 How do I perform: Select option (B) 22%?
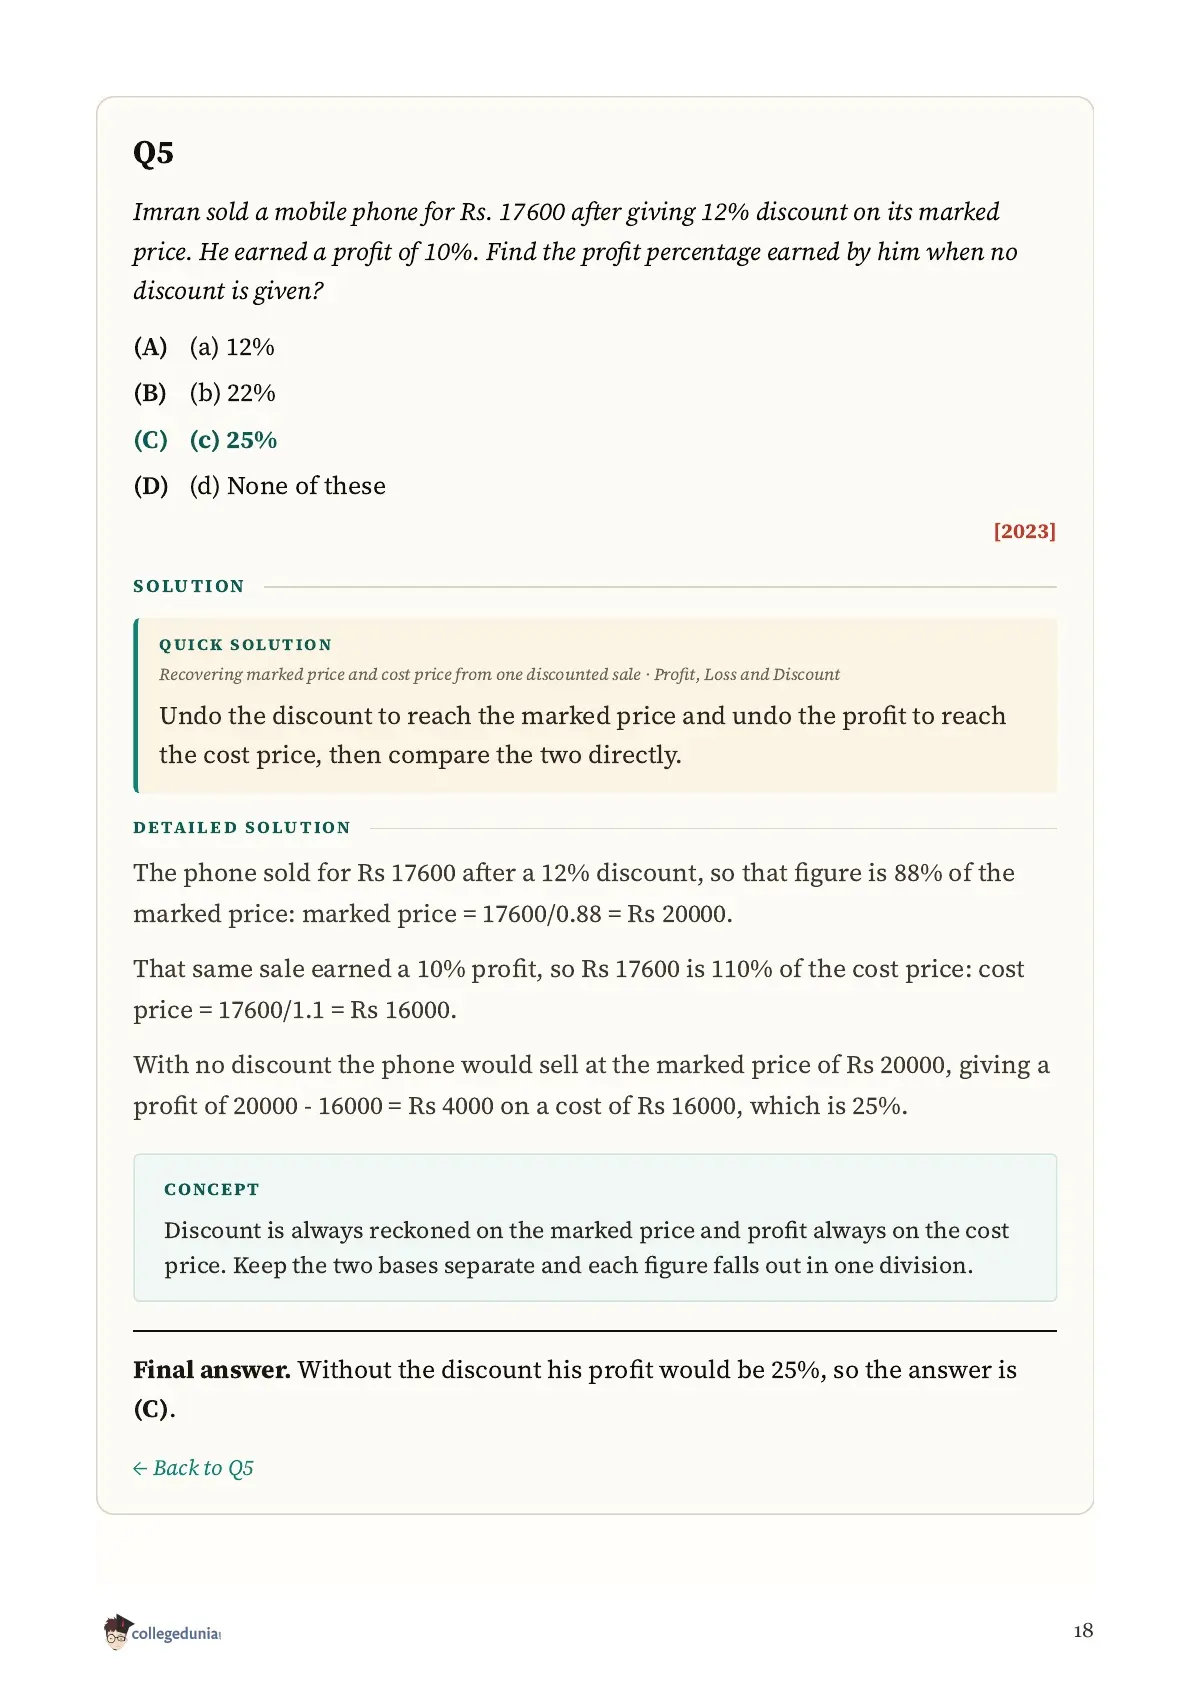point(205,393)
